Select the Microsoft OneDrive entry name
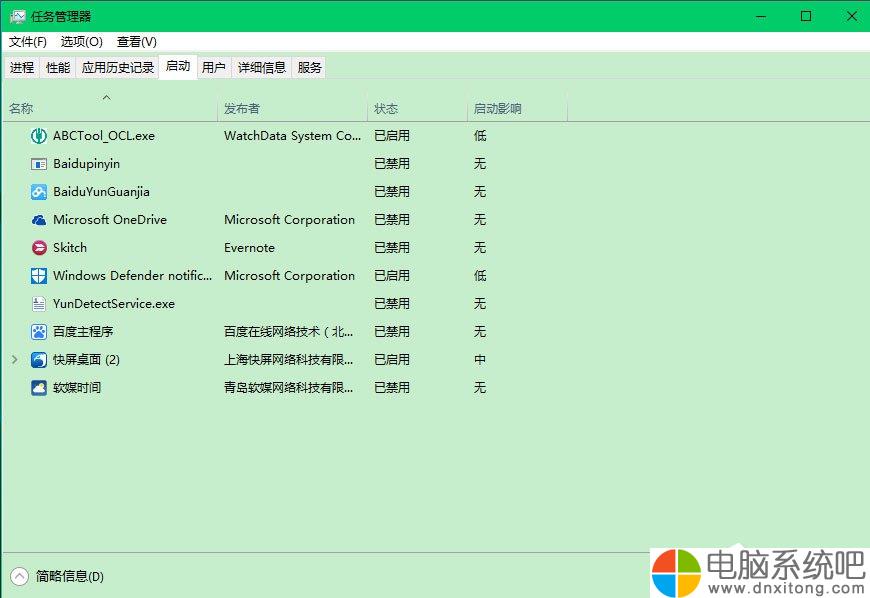Screen dimensions: 870x598 tap(110, 220)
